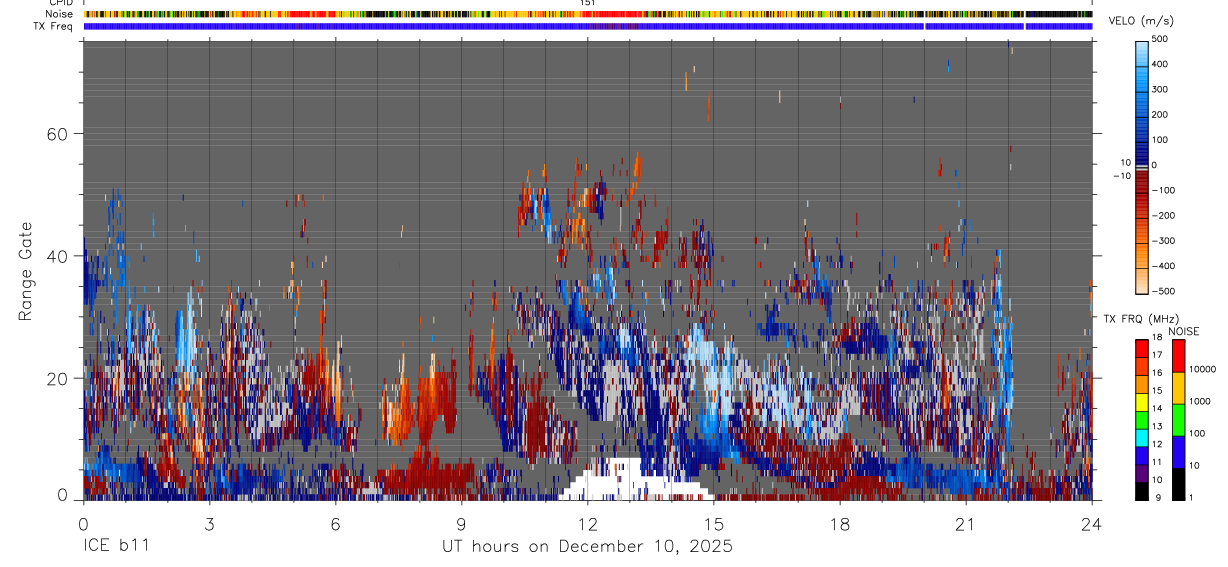Click the 'Noise' row label at top
This screenshot has width=1228, height=567.
(58, 15)
